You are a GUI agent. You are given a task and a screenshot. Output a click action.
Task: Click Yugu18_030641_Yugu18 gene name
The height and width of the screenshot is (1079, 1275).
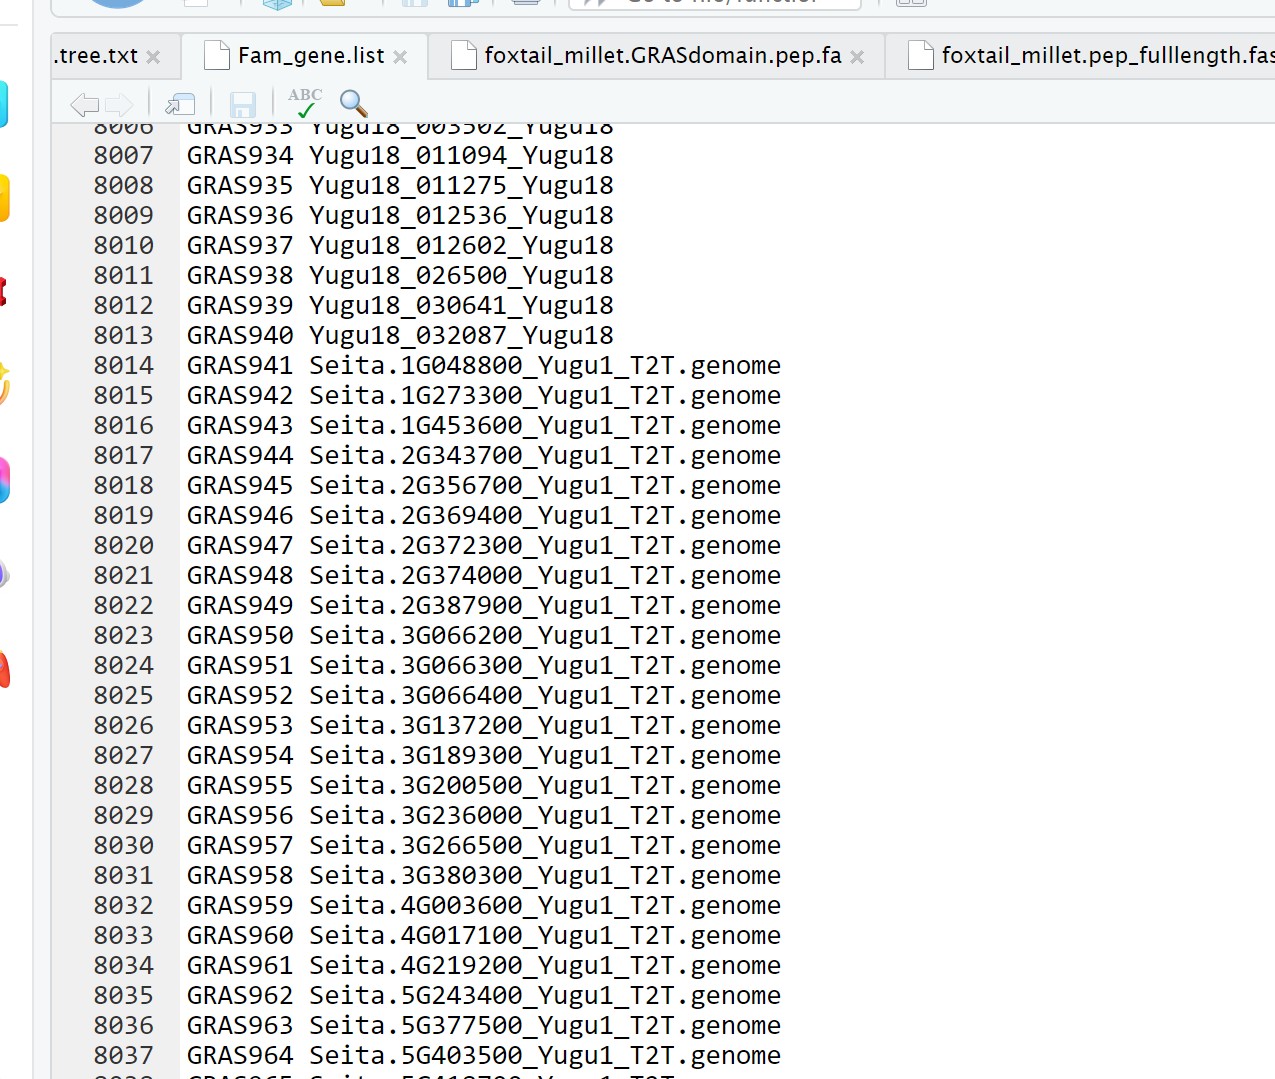(461, 306)
